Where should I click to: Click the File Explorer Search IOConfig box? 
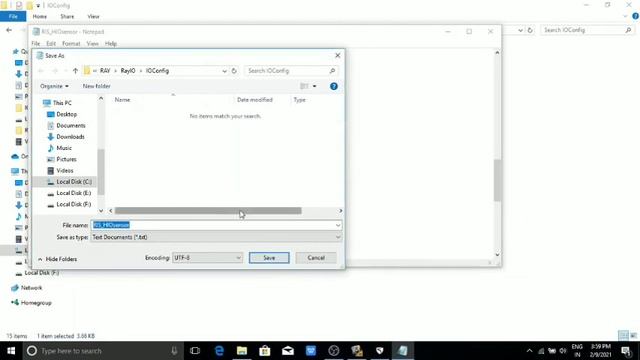[587, 30]
